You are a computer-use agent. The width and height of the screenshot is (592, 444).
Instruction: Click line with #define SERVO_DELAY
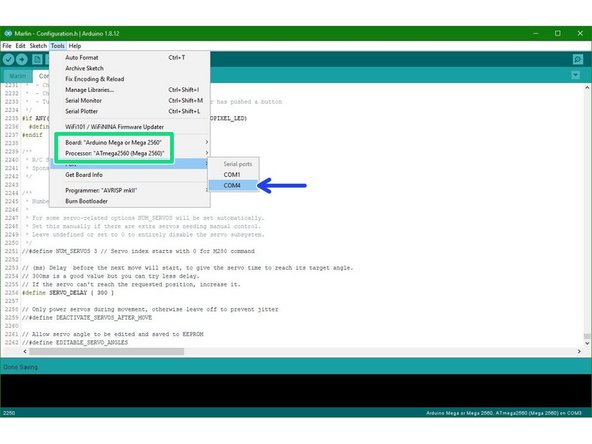pyautogui.click(x=68, y=293)
